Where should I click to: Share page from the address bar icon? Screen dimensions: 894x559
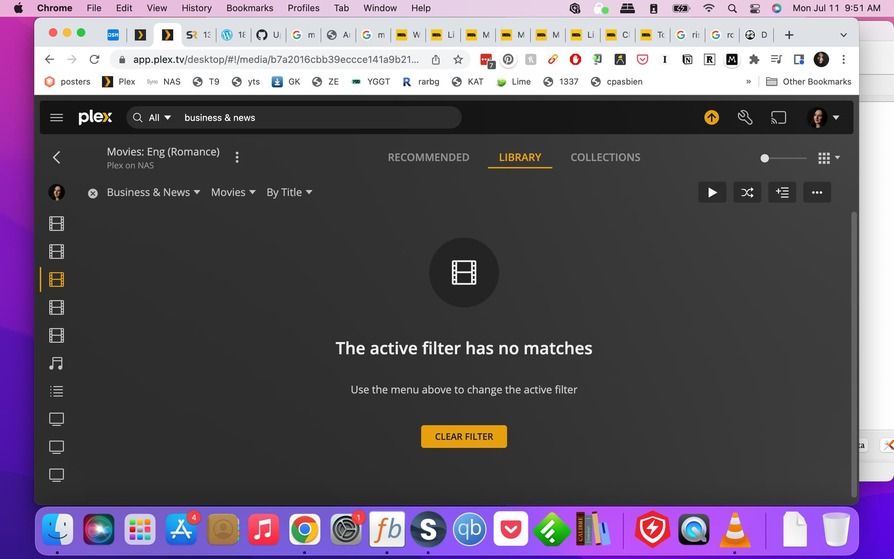tap(436, 59)
